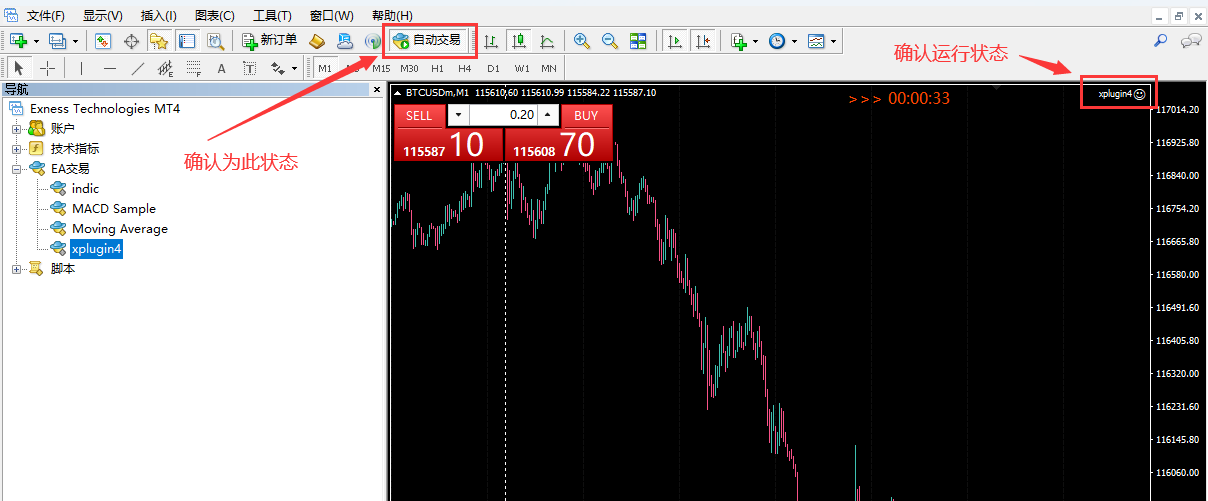
Task: Toggle the chart shift button
Action: (x=703, y=41)
